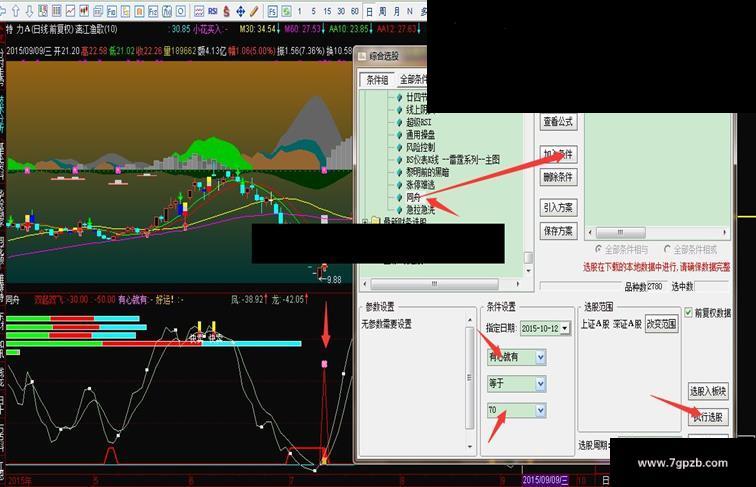
Task: Switch chart to daily 日 period
Action: tap(369, 11)
